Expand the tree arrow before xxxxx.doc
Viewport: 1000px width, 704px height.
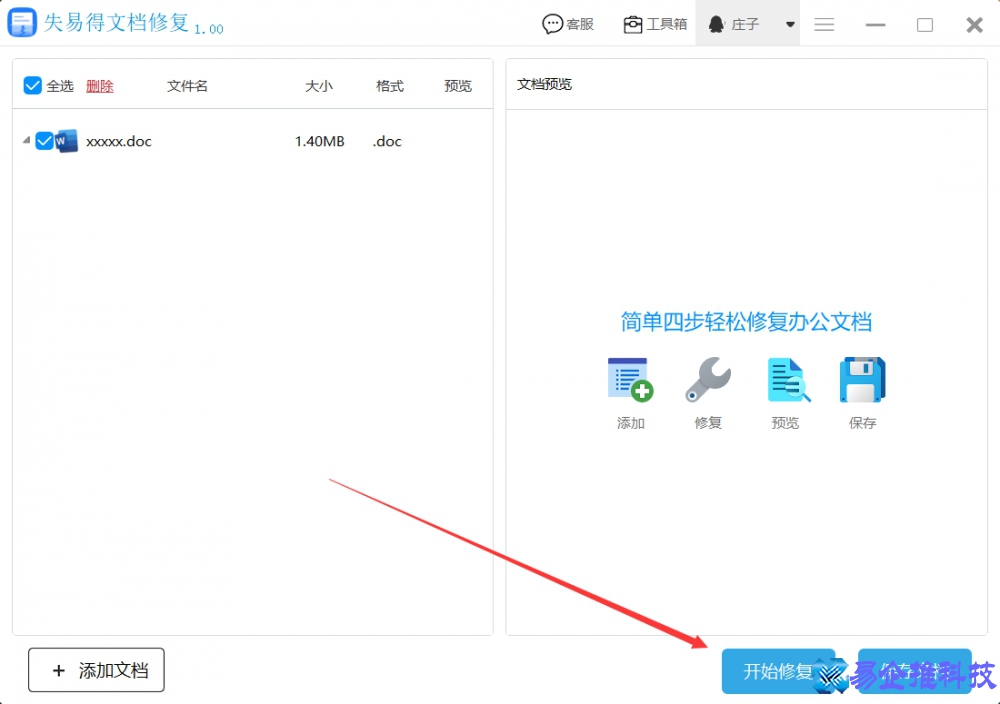click(26, 141)
